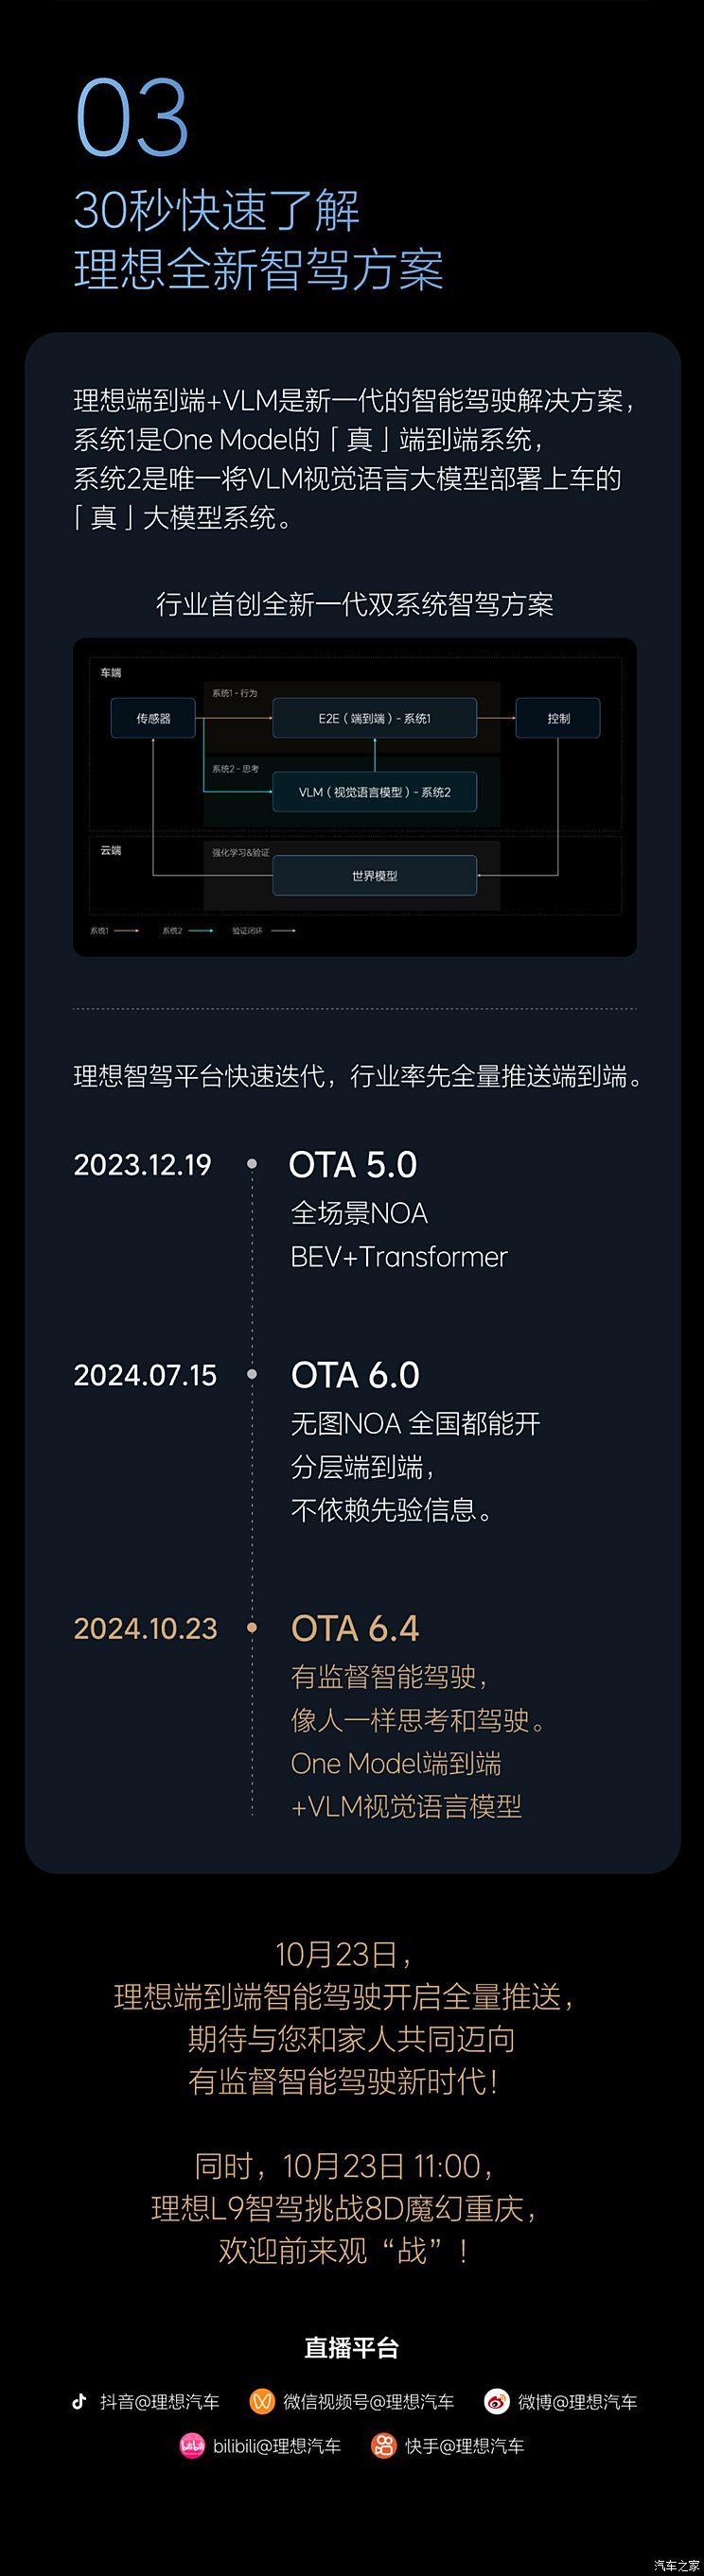Select the 2024.10.23 timeline dot
Viewport: 704px width, 2576px height.
252,1628
